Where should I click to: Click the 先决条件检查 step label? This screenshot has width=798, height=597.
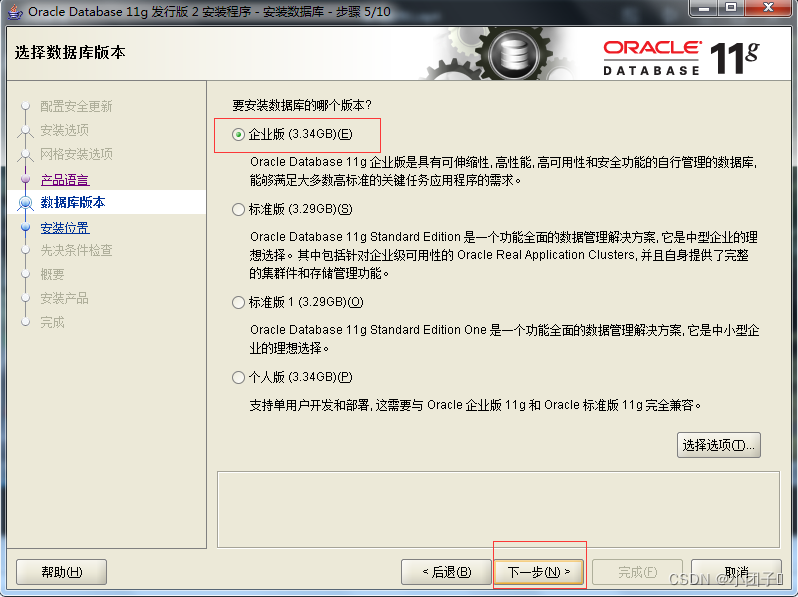76,250
